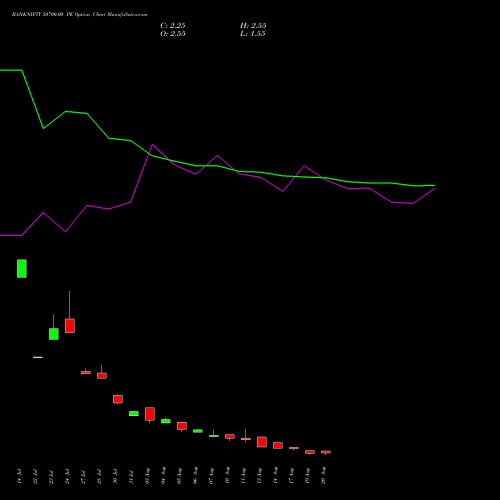This screenshot has height=500, width=500.
Task: Click the 07 Aug date label
Action: coord(211,476)
